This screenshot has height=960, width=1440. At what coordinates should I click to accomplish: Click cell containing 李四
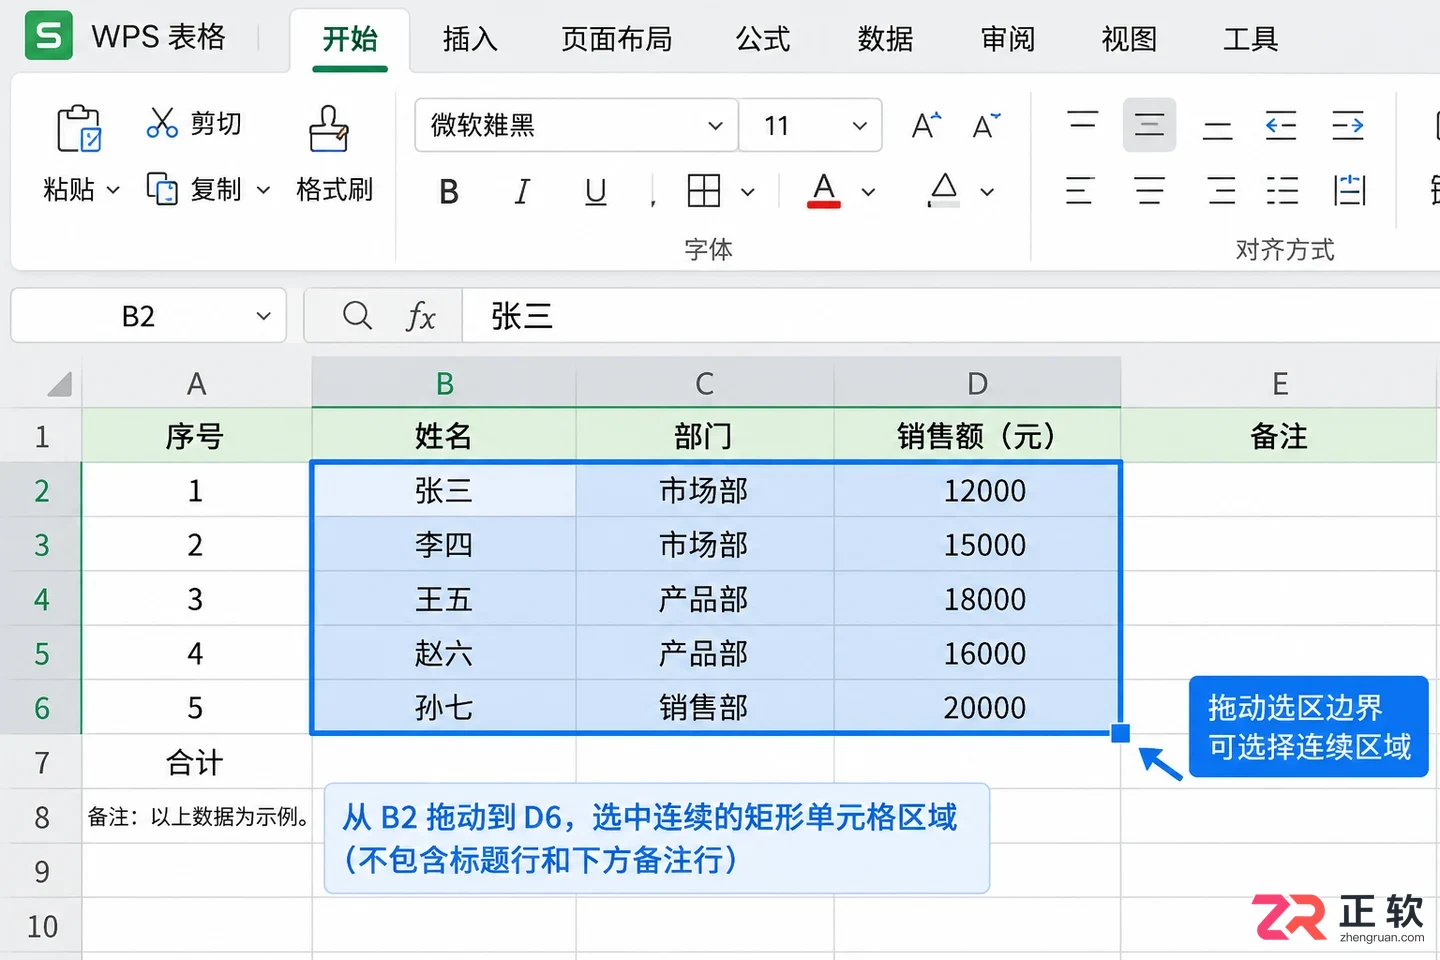444,544
